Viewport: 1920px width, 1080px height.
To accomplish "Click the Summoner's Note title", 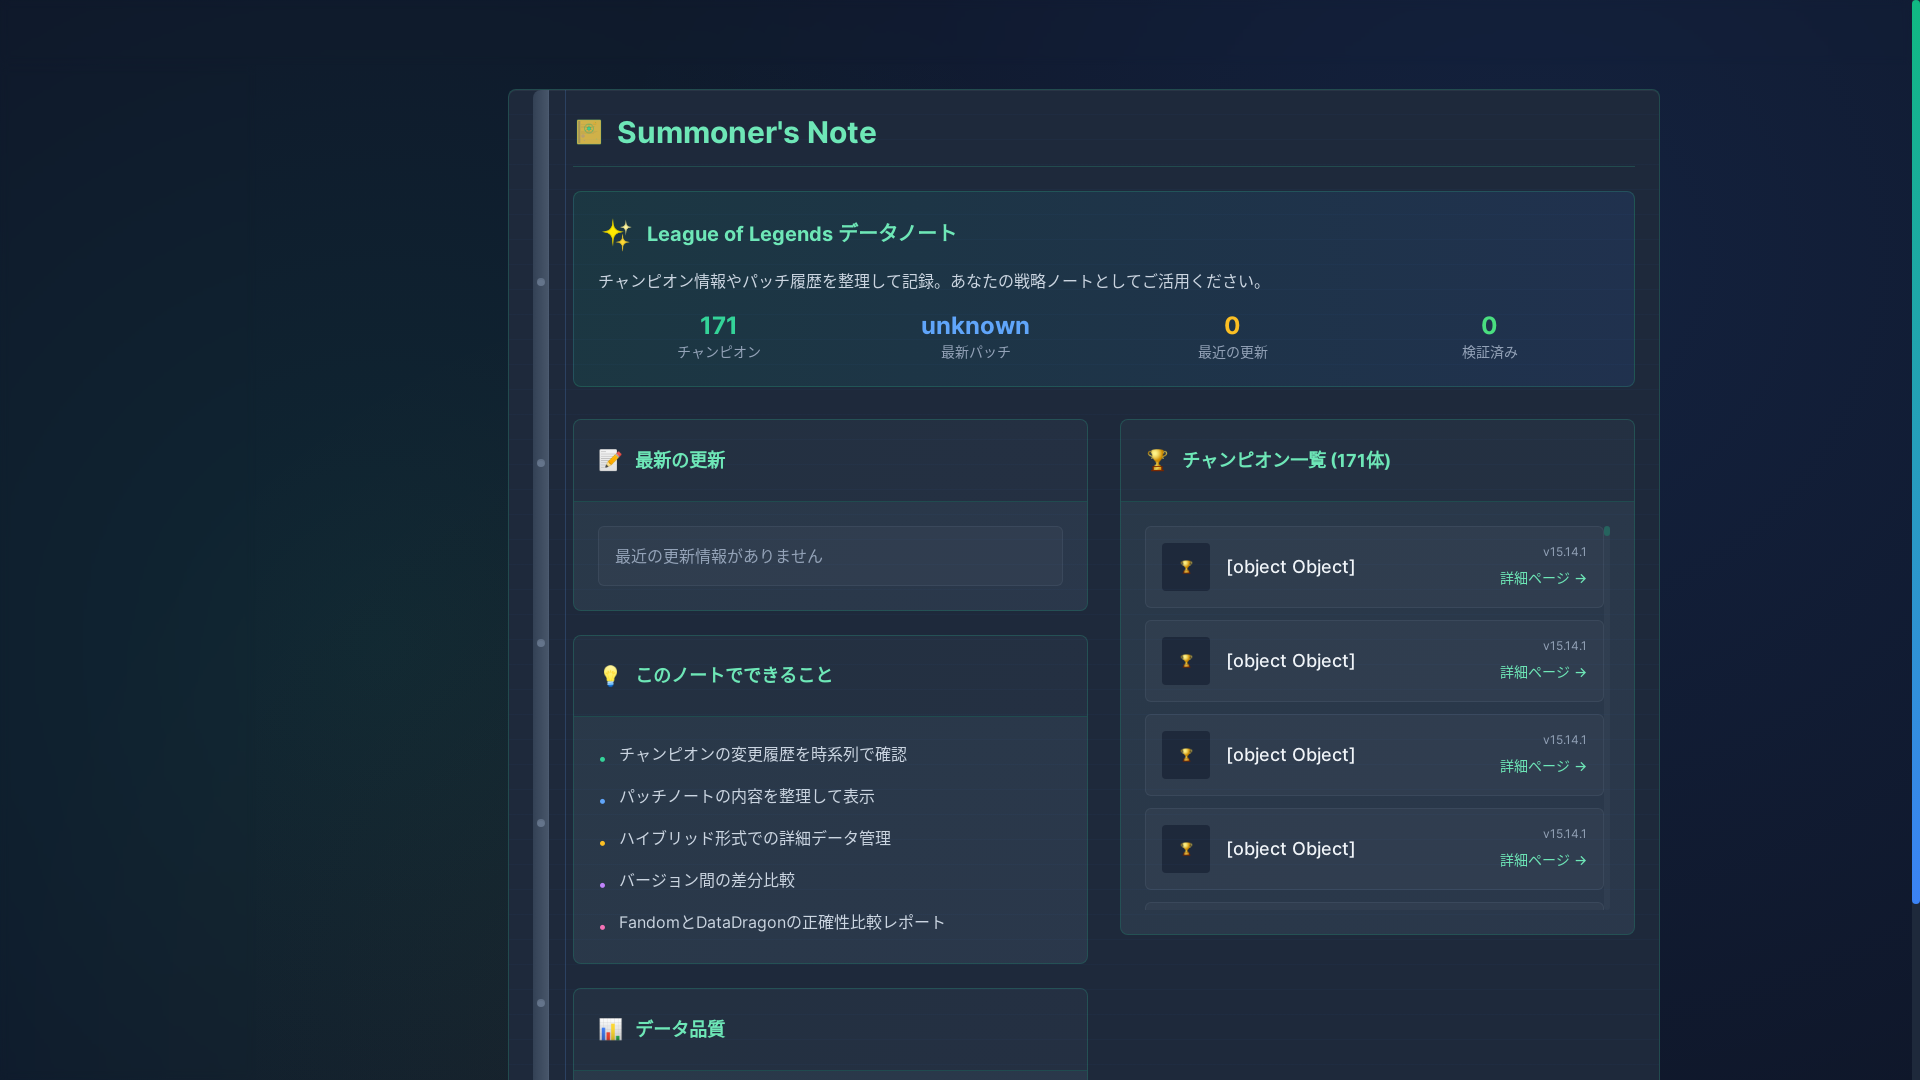I will [746, 132].
